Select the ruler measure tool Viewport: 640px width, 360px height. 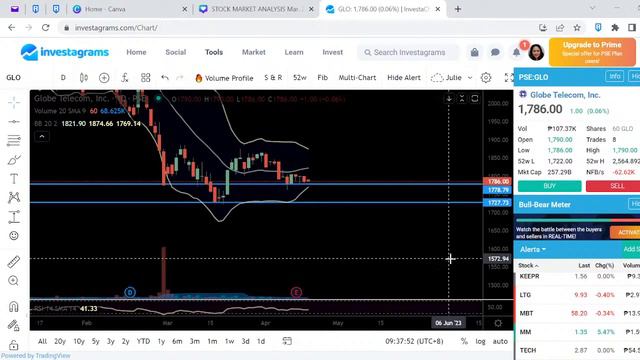click(x=14, y=262)
